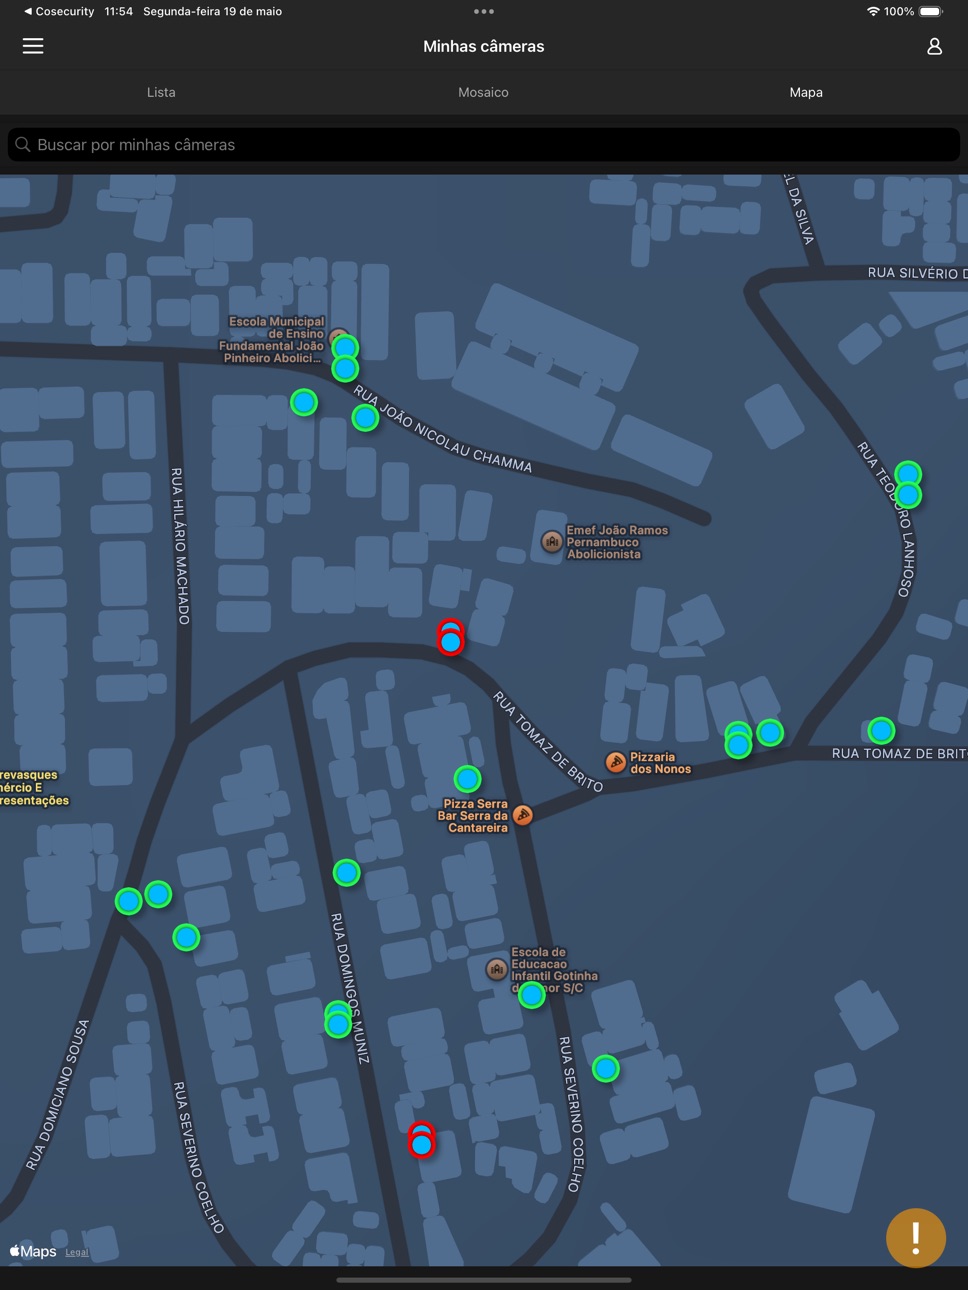Select lone camera marker on Rua Tomaz de Brito far east
The image size is (968, 1290).
point(881,731)
